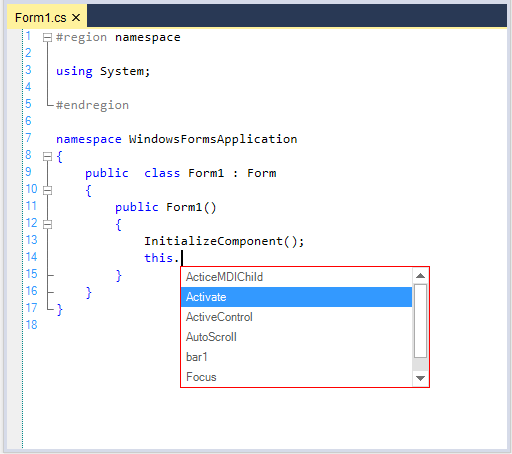The width and height of the screenshot is (512, 454).
Task: Select the highlighted Activate suggestion
Action: (x=297, y=297)
